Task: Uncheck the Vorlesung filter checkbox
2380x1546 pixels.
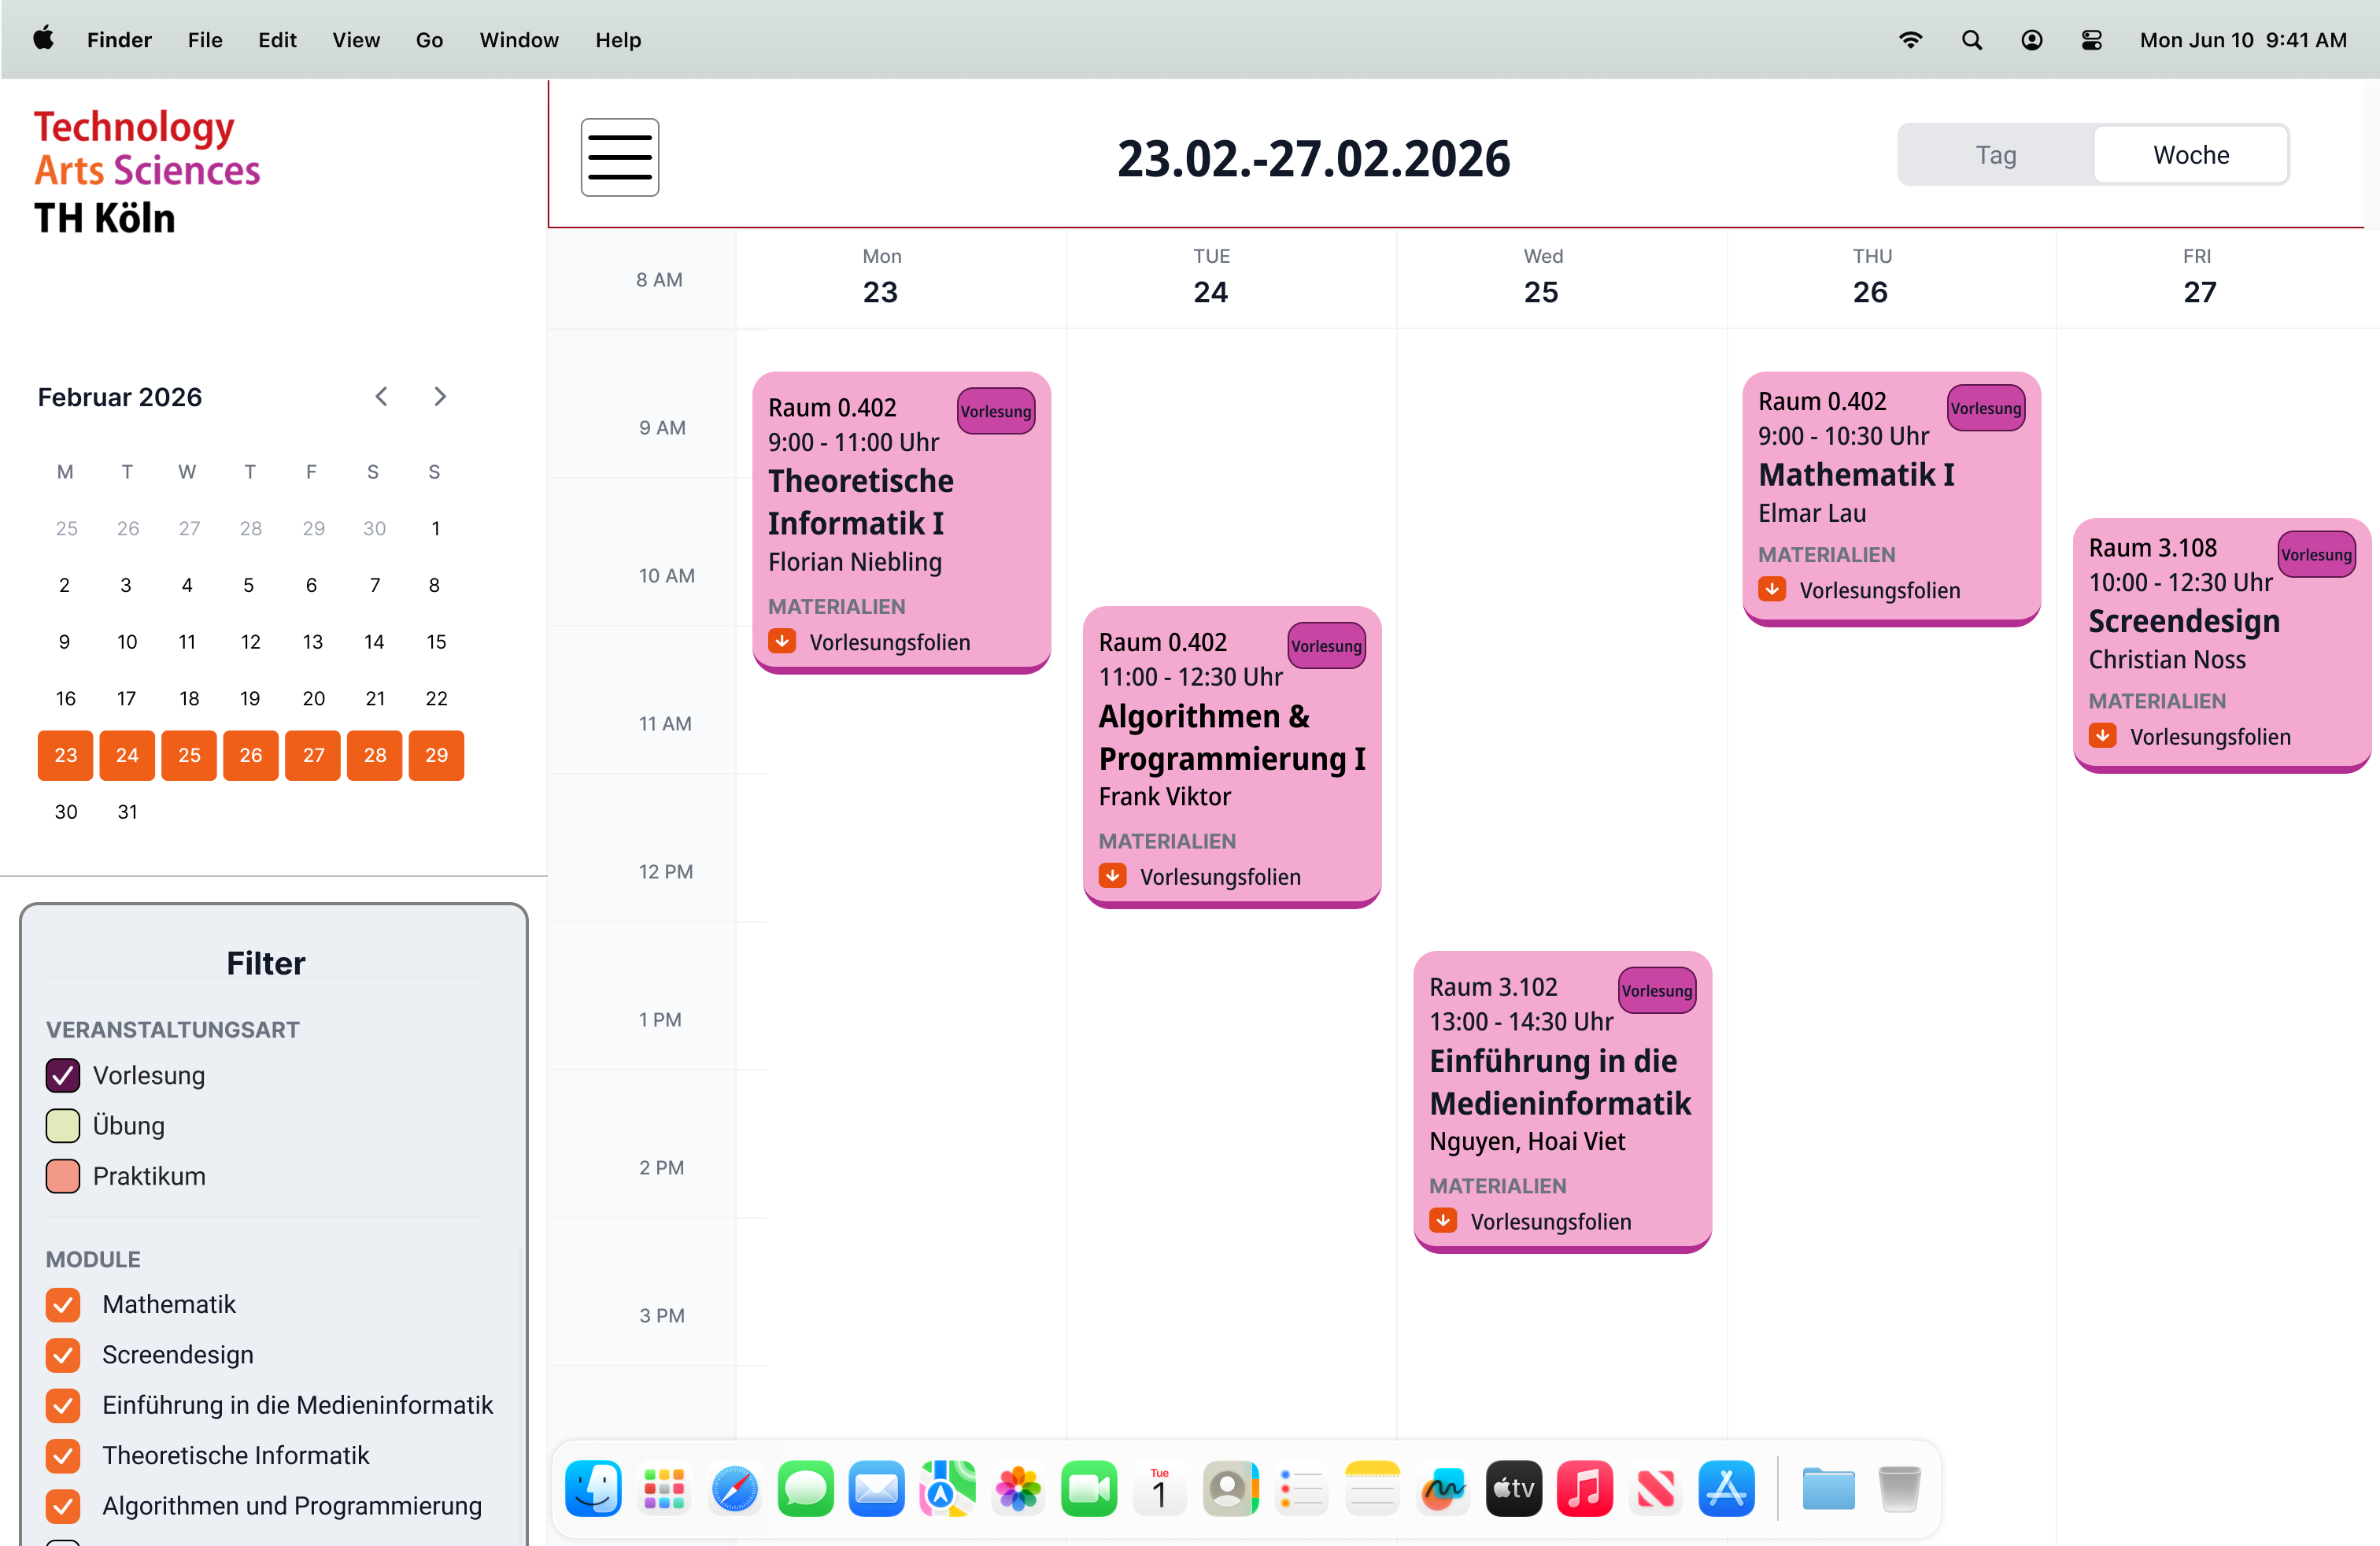Action: click(x=63, y=1075)
